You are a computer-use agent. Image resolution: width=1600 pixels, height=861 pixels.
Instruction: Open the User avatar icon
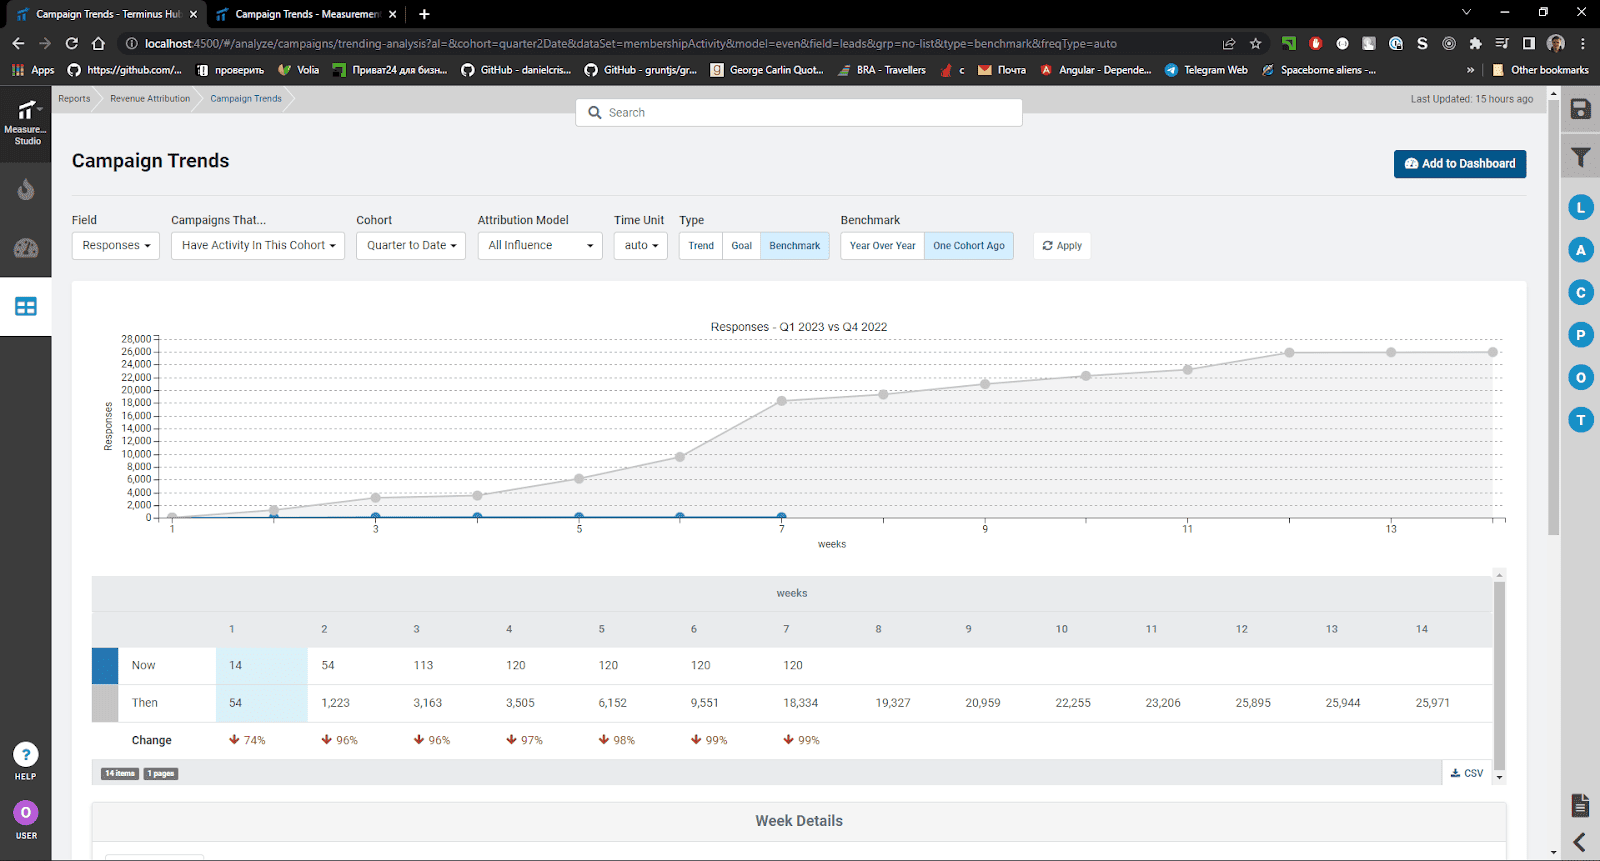tap(26, 813)
